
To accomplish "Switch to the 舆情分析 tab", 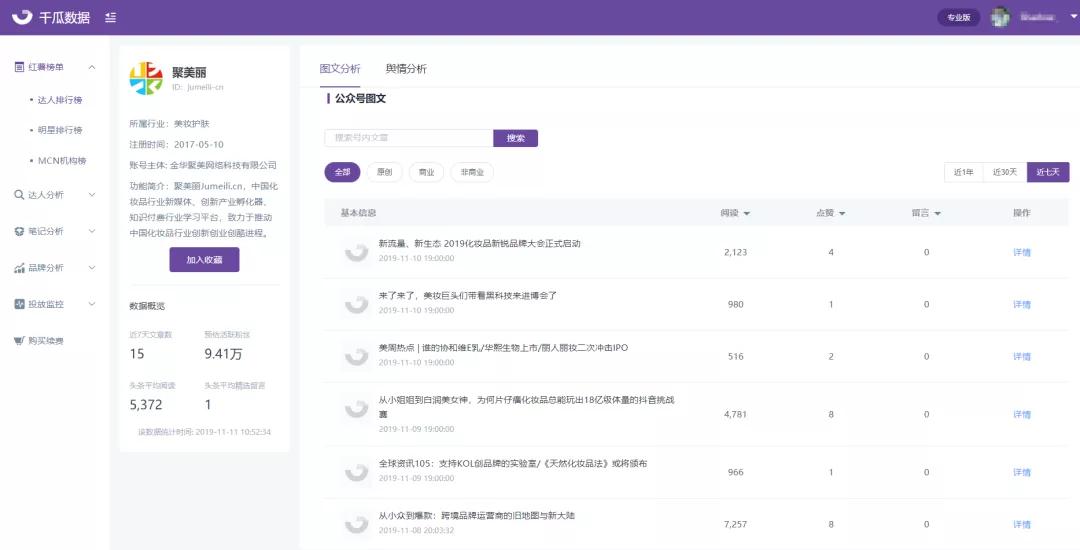I will [406, 69].
